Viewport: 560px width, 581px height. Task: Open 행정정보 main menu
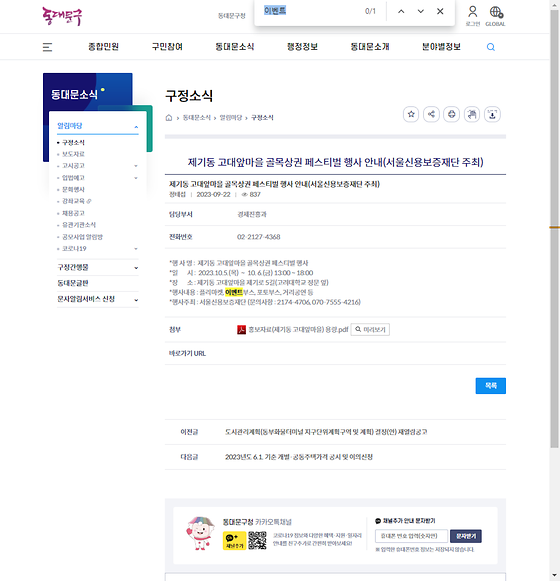tap(302, 47)
